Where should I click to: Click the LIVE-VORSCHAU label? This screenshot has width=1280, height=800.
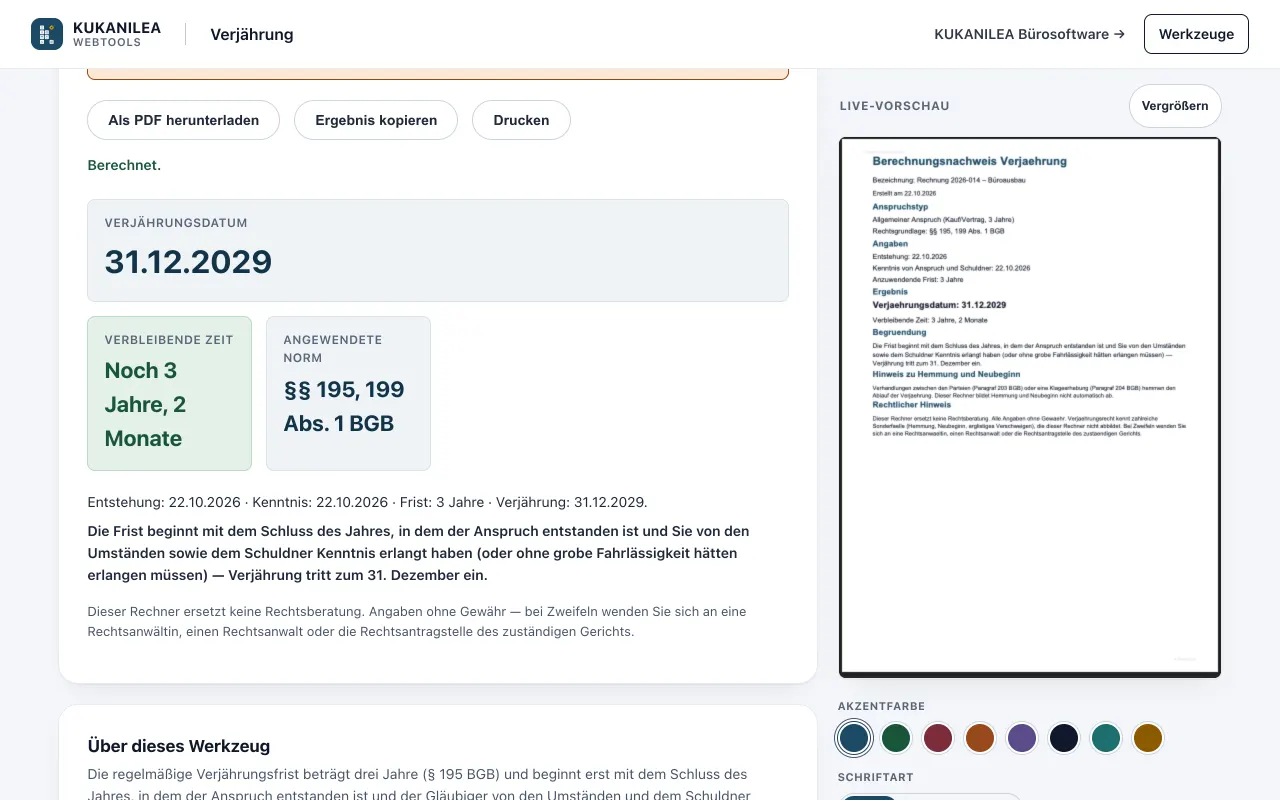click(x=895, y=106)
